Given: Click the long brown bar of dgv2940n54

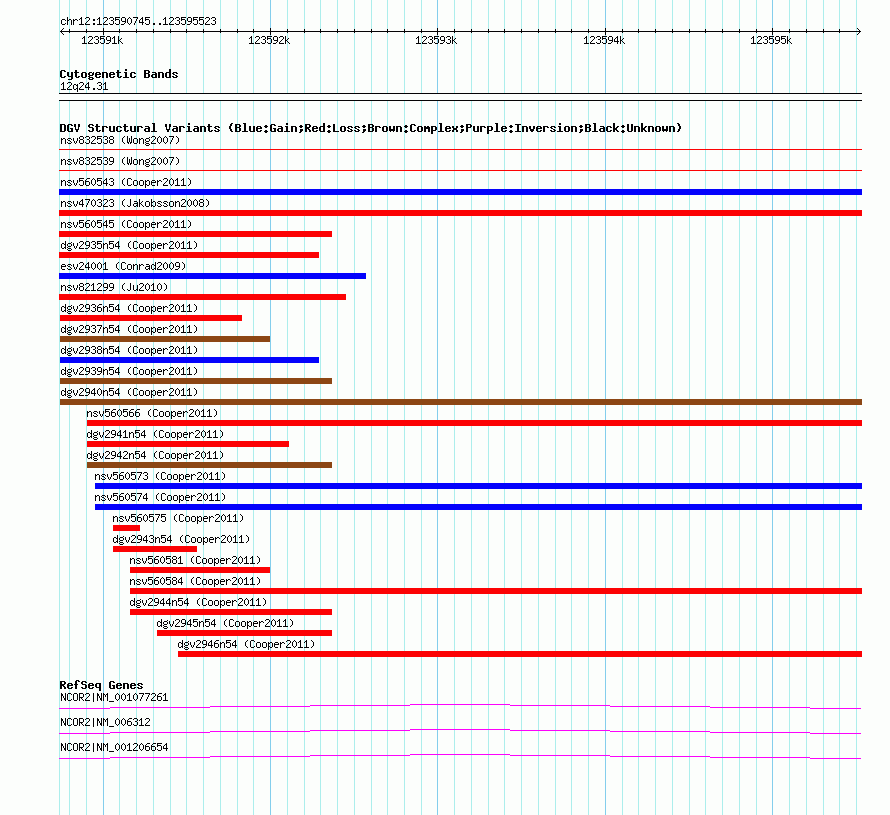Looking at the screenshot, I should point(460,402).
